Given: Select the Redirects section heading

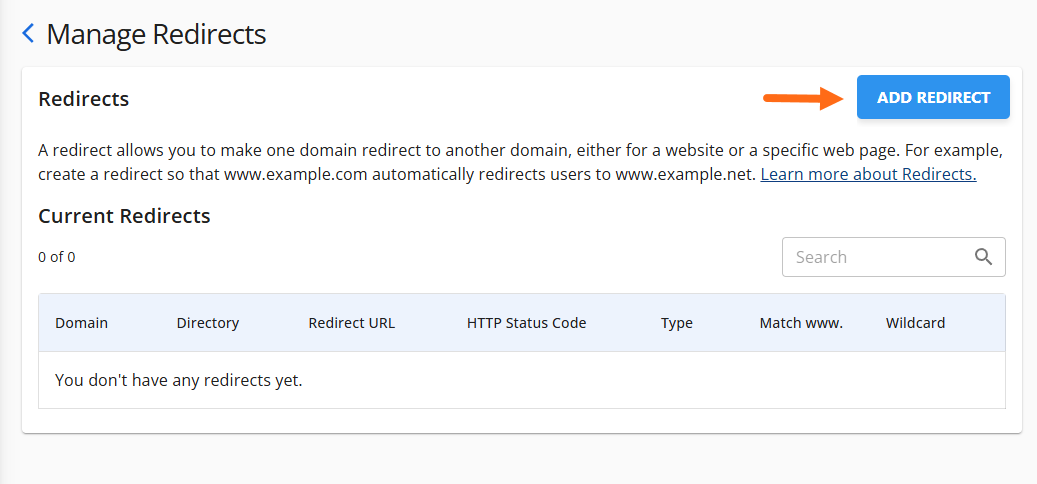Looking at the screenshot, I should (x=83, y=99).
